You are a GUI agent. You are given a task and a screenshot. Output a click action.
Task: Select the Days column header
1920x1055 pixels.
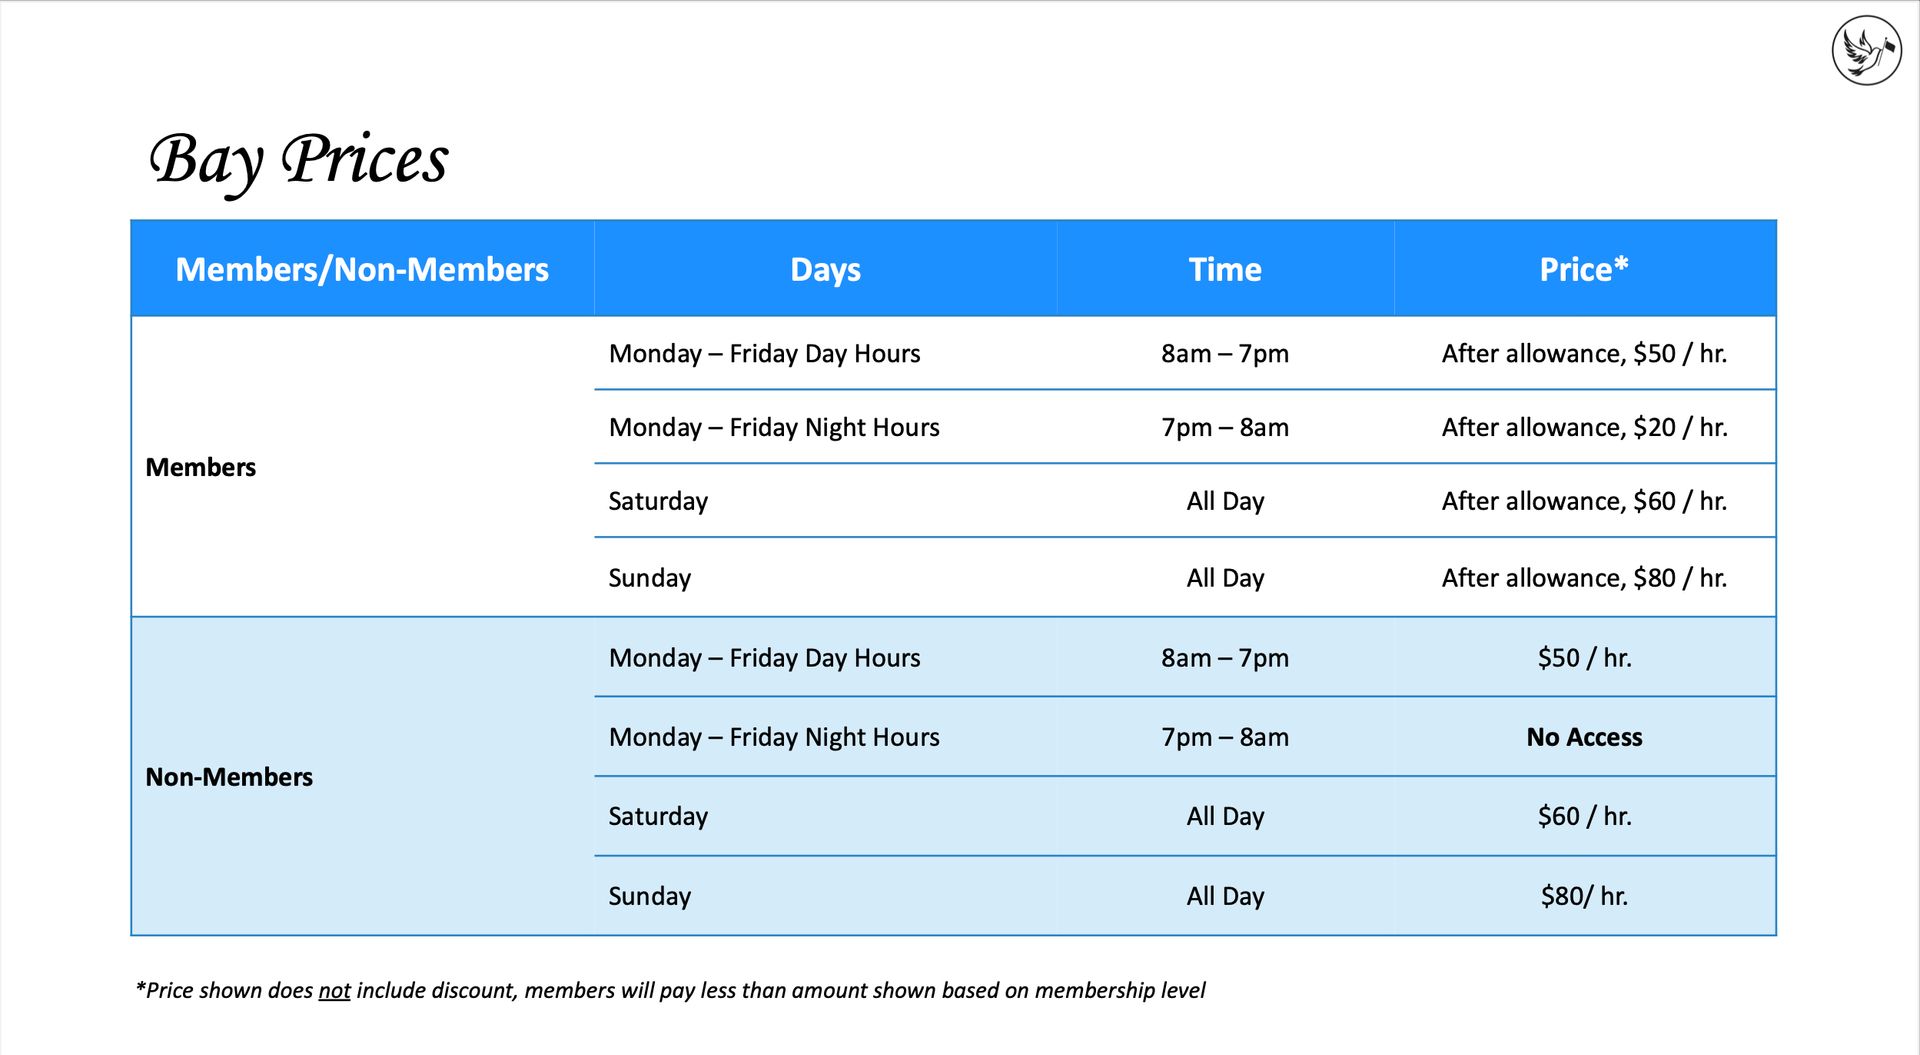[825, 269]
